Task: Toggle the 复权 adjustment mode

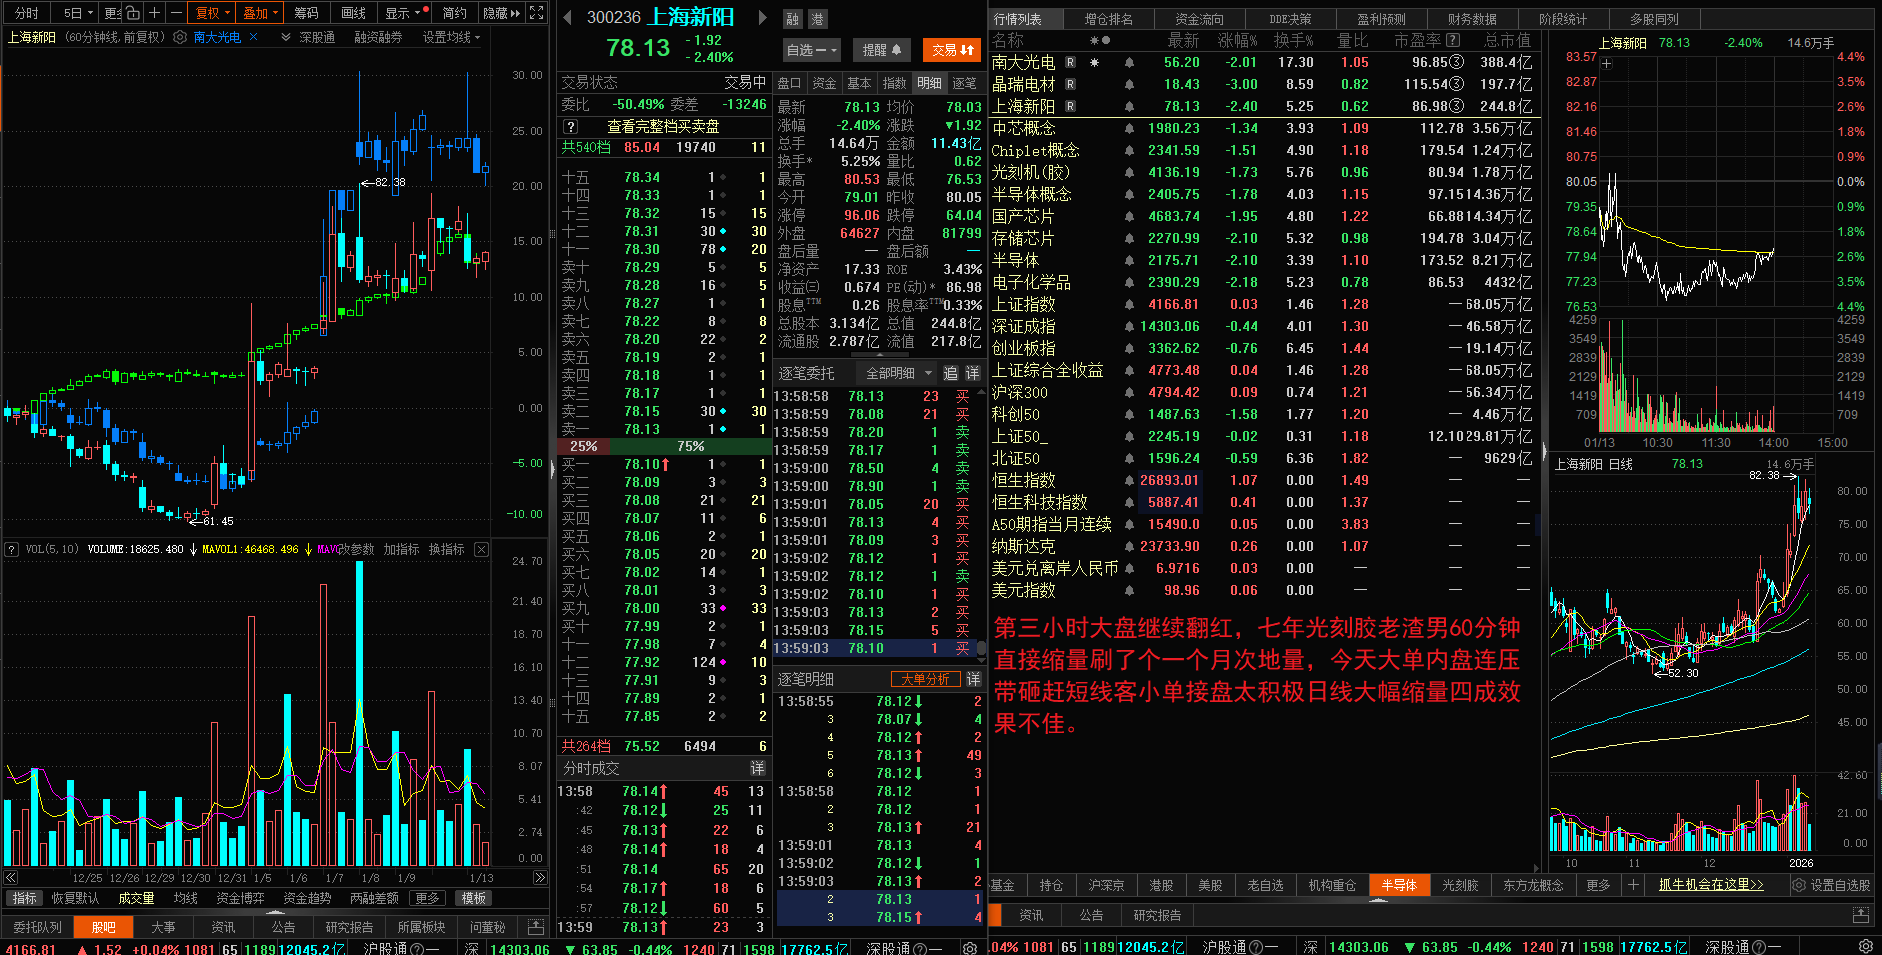Action: 212,13
